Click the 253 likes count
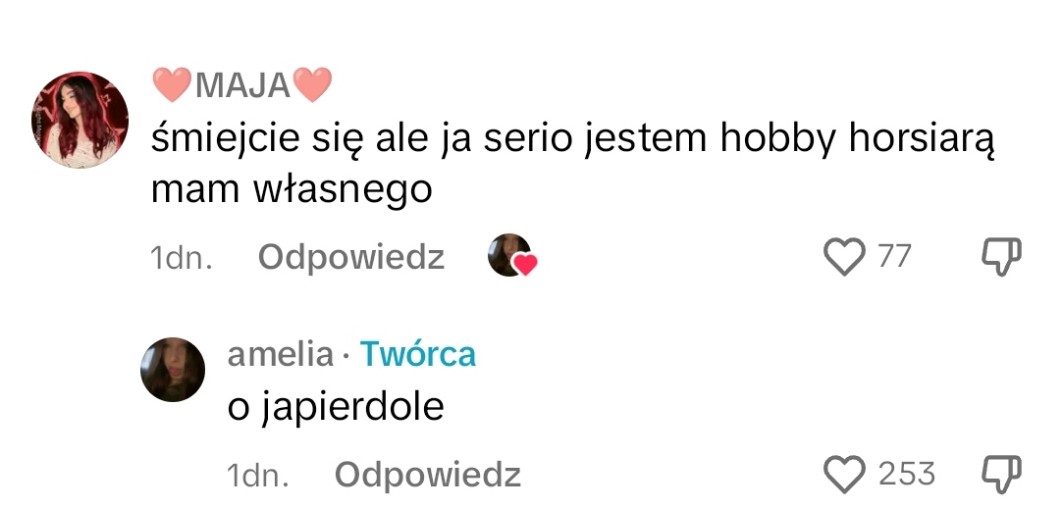1060x507 pixels. (907, 474)
